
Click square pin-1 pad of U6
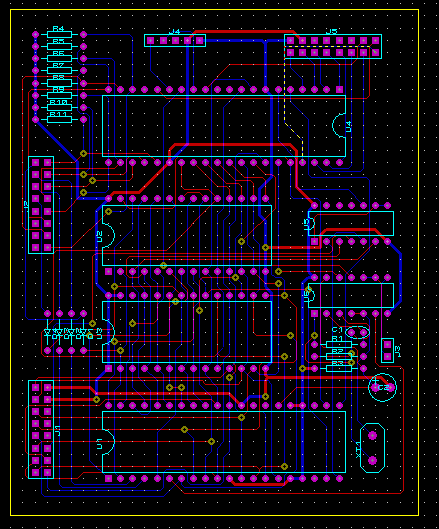[x=314, y=313]
